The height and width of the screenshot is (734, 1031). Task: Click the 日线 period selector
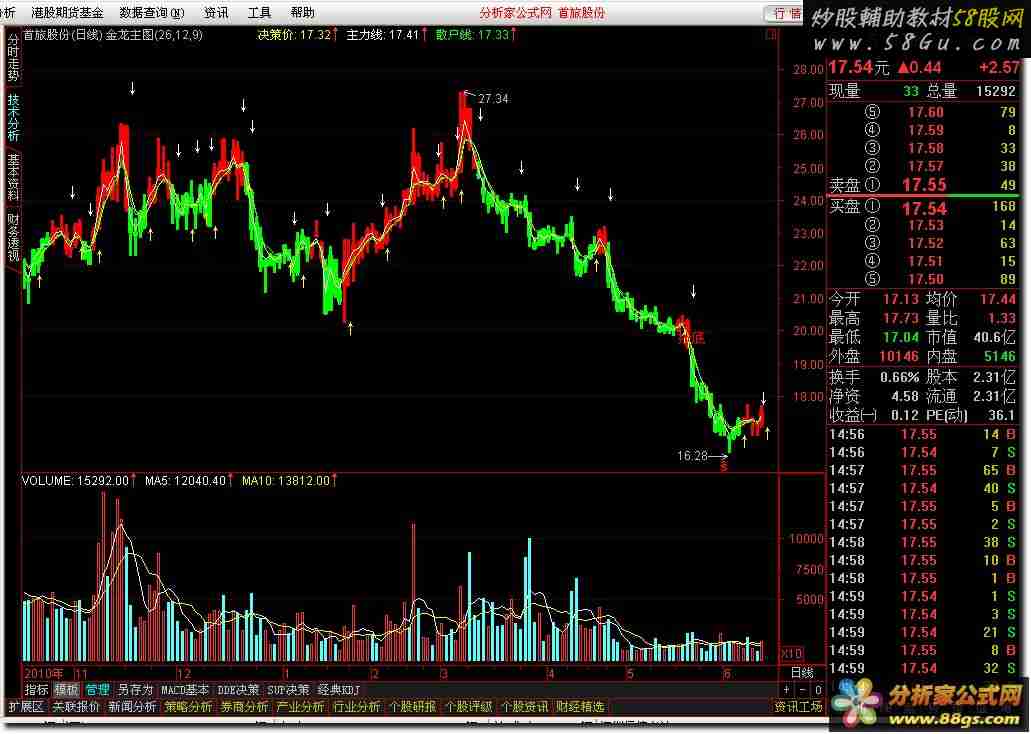802,672
